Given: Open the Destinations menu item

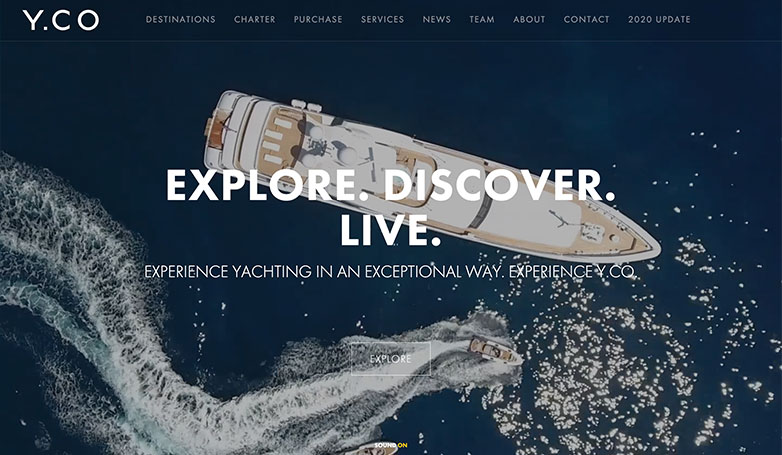Looking at the screenshot, I should 181,19.
